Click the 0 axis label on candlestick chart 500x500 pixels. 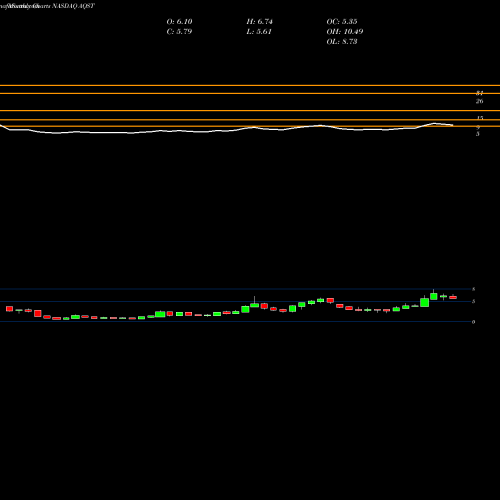point(473,322)
